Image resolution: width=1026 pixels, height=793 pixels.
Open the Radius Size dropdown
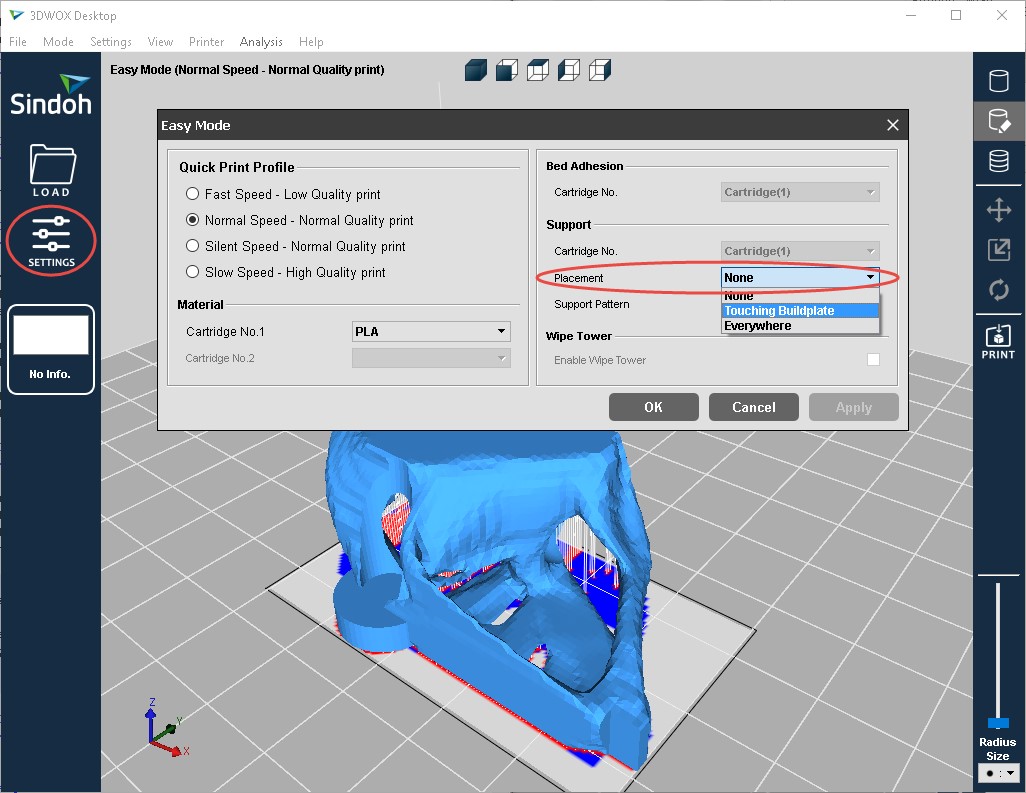coord(999,773)
